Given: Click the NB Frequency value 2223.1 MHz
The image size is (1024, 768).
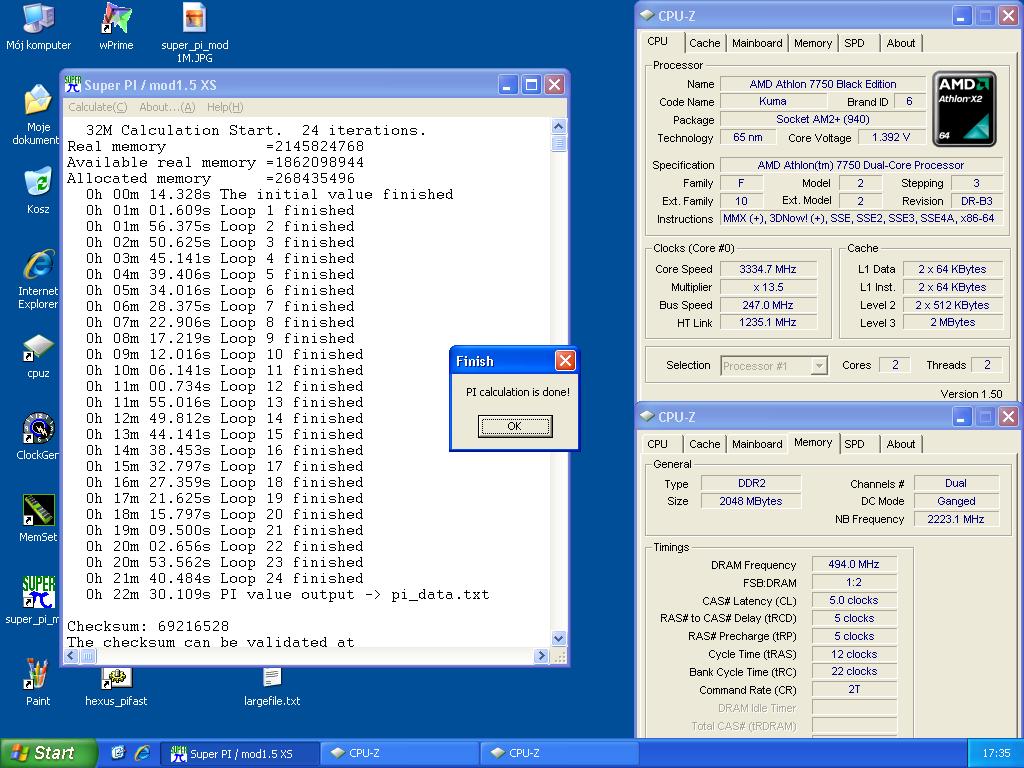Looking at the screenshot, I should click(955, 519).
